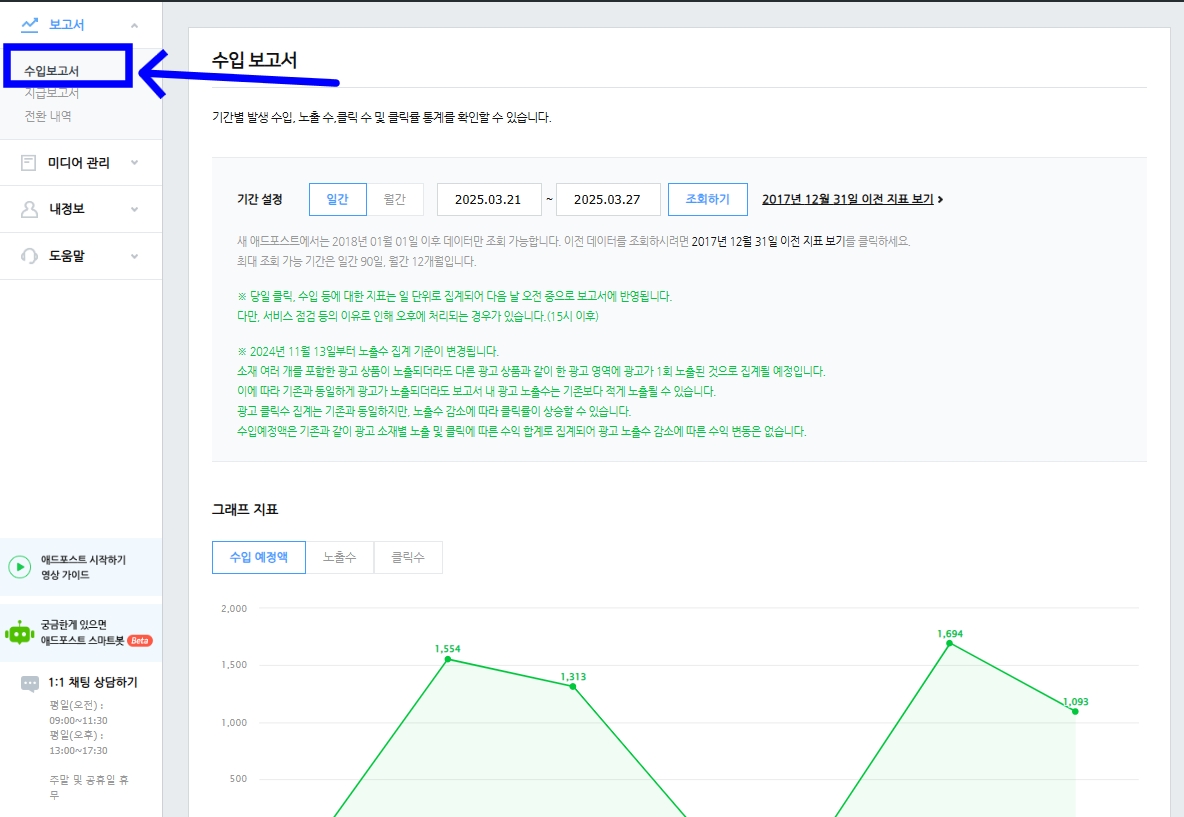Click the 2024년 11월 13일부터 notice line
Image resolution: width=1184 pixels, height=817 pixels.
click(x=368, y=352)
